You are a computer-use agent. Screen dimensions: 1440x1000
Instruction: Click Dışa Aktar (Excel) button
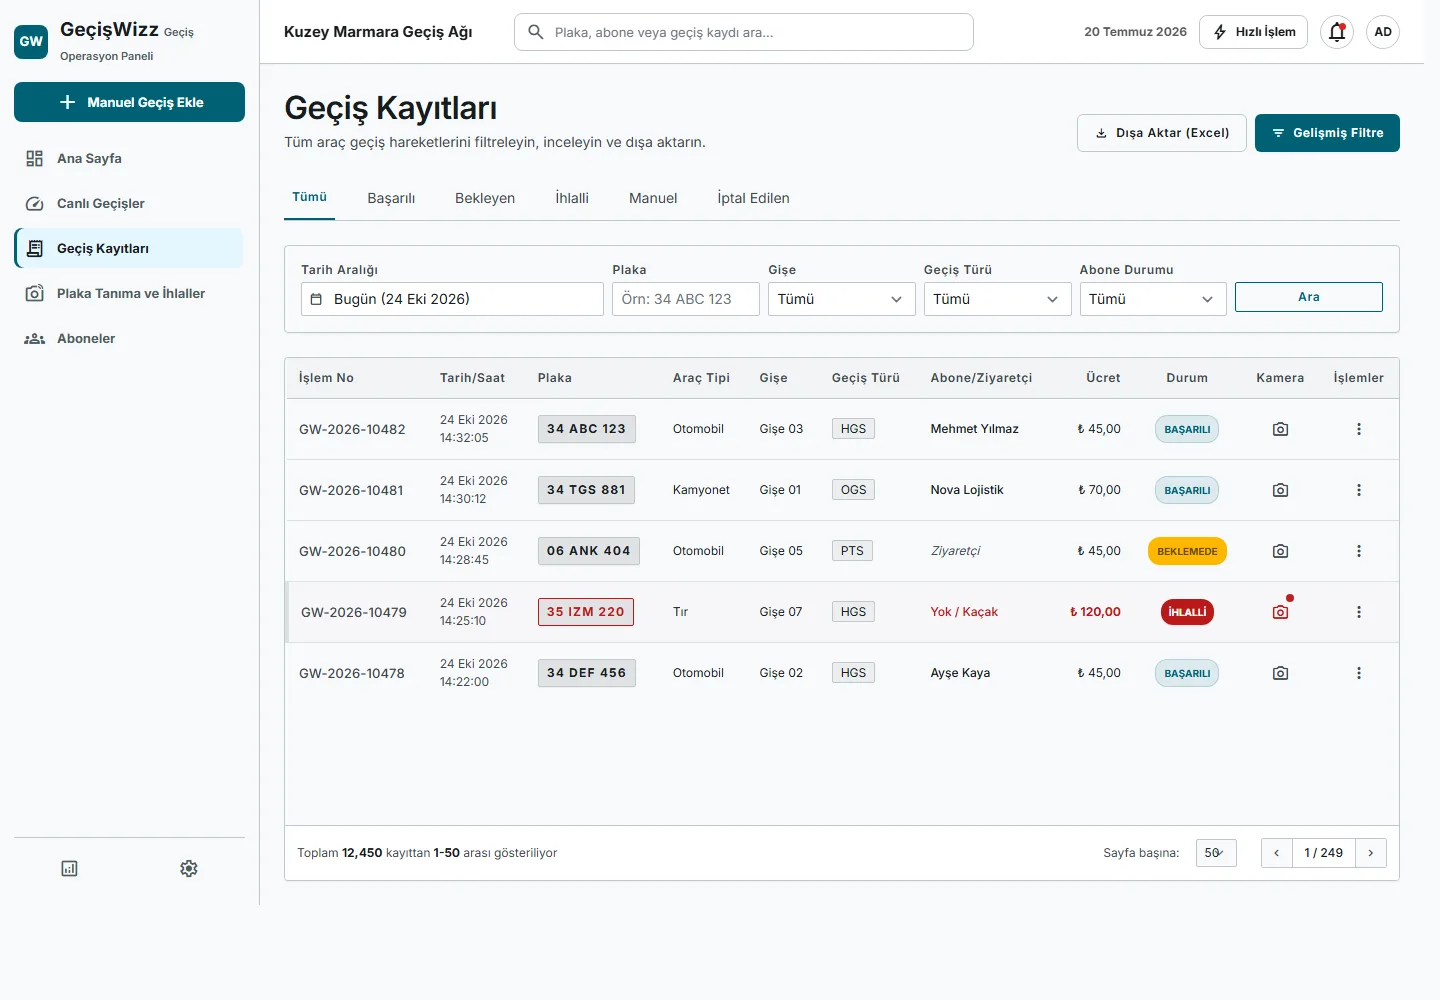(1162, 133)
